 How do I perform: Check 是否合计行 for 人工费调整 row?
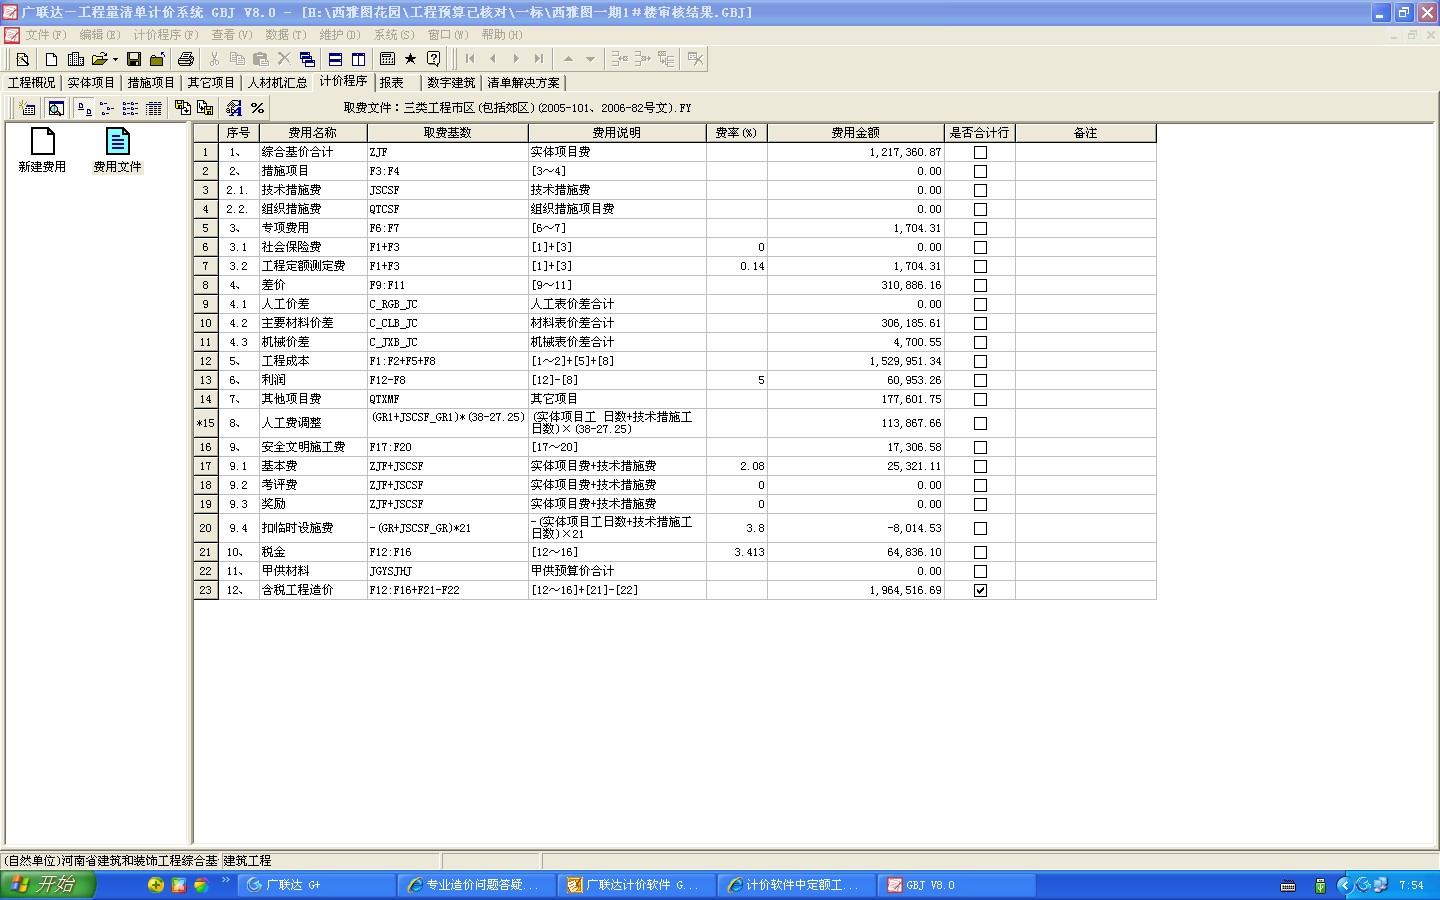(980, 423)
